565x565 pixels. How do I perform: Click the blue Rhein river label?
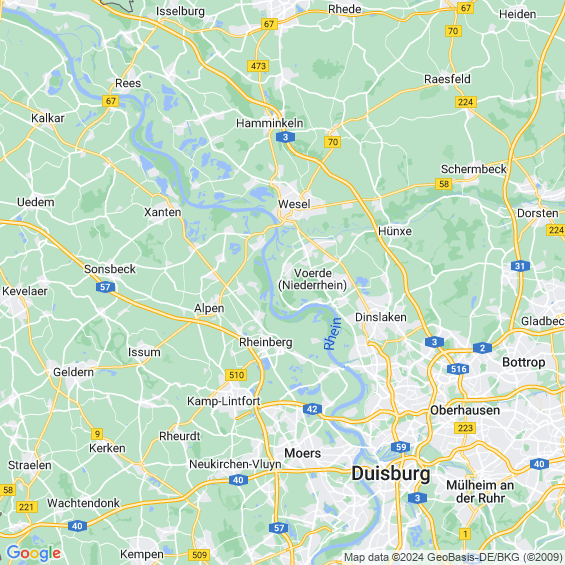333,334
